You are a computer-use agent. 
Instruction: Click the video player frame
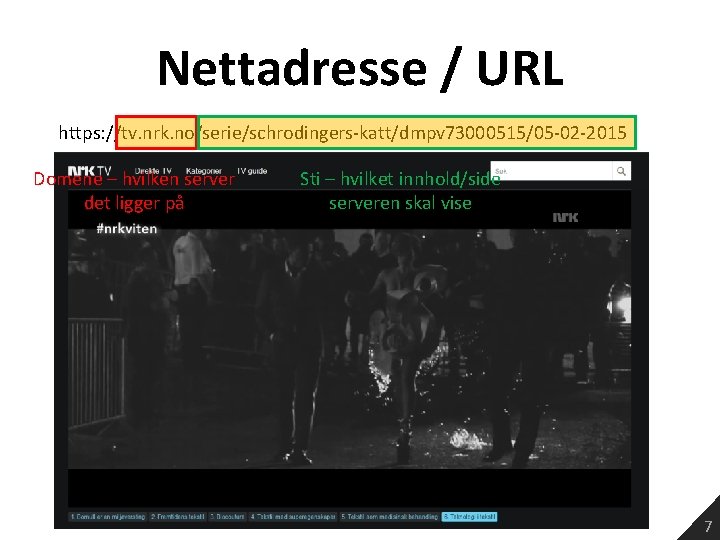click(x=349, y=349)
